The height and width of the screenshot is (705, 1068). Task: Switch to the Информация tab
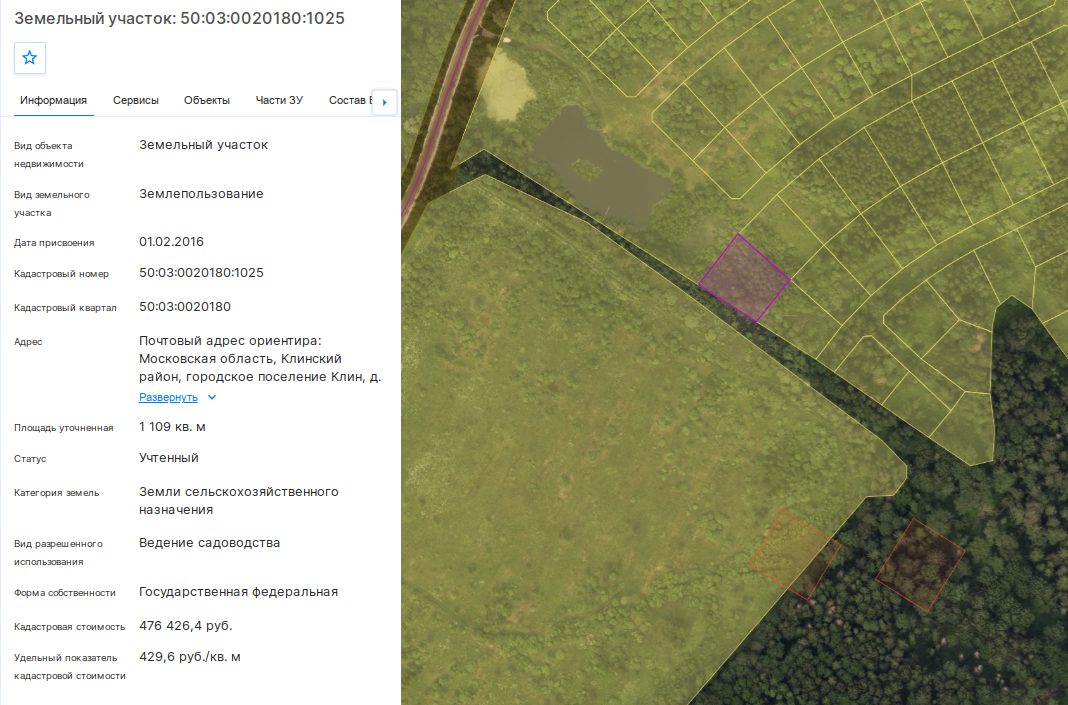point(53,101)
